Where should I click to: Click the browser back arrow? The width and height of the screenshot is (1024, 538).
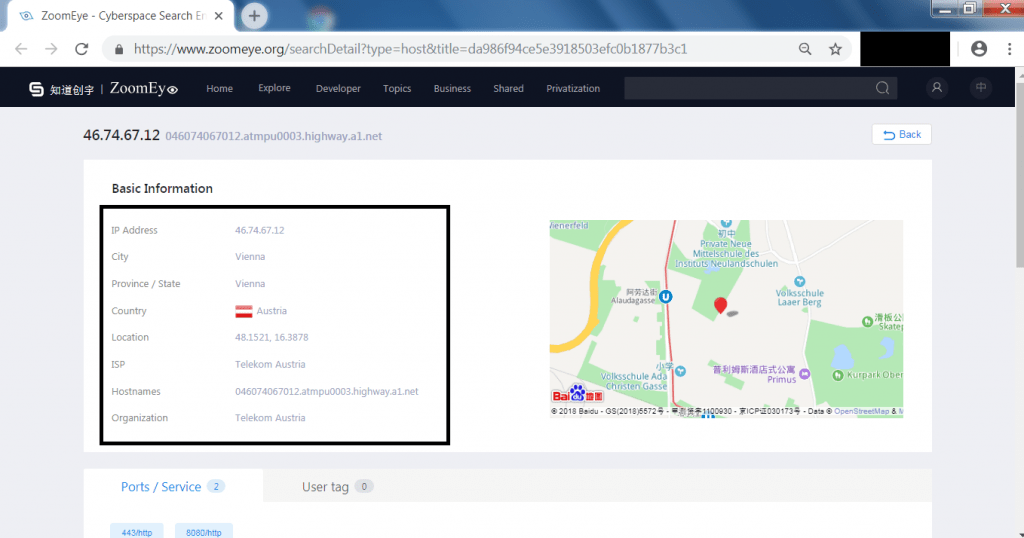pyautogui.click(x=21, y=49)
